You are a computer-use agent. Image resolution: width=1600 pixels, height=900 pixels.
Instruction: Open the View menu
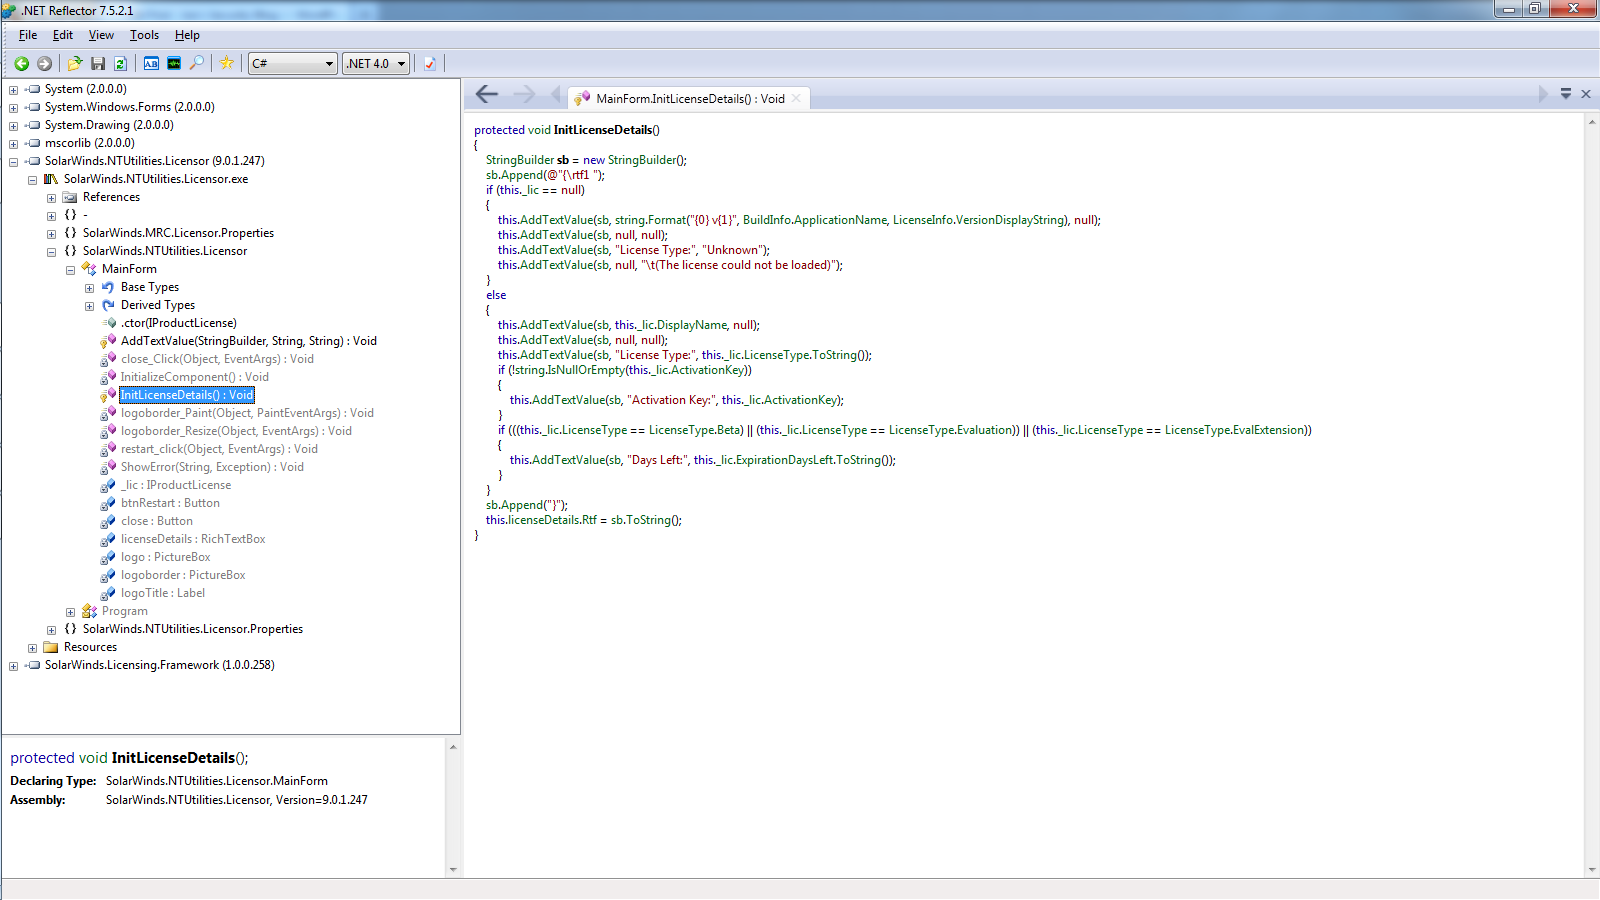tap(101, 35)
